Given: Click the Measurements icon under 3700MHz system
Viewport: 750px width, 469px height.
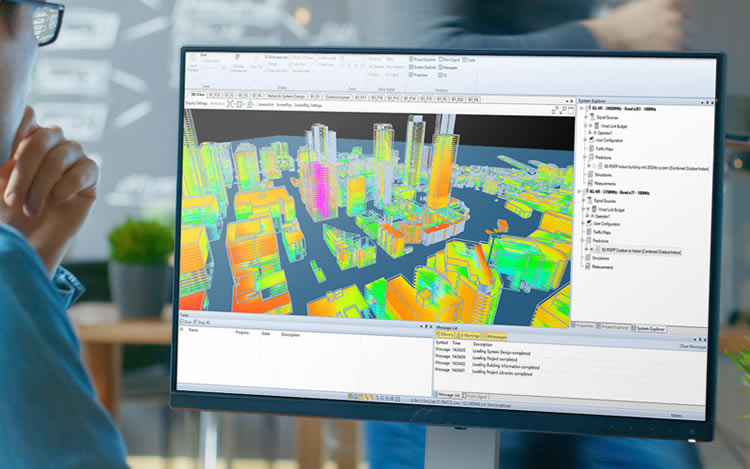Looking at the screenshot, I should pyautogui.click(x=587, y=266).
